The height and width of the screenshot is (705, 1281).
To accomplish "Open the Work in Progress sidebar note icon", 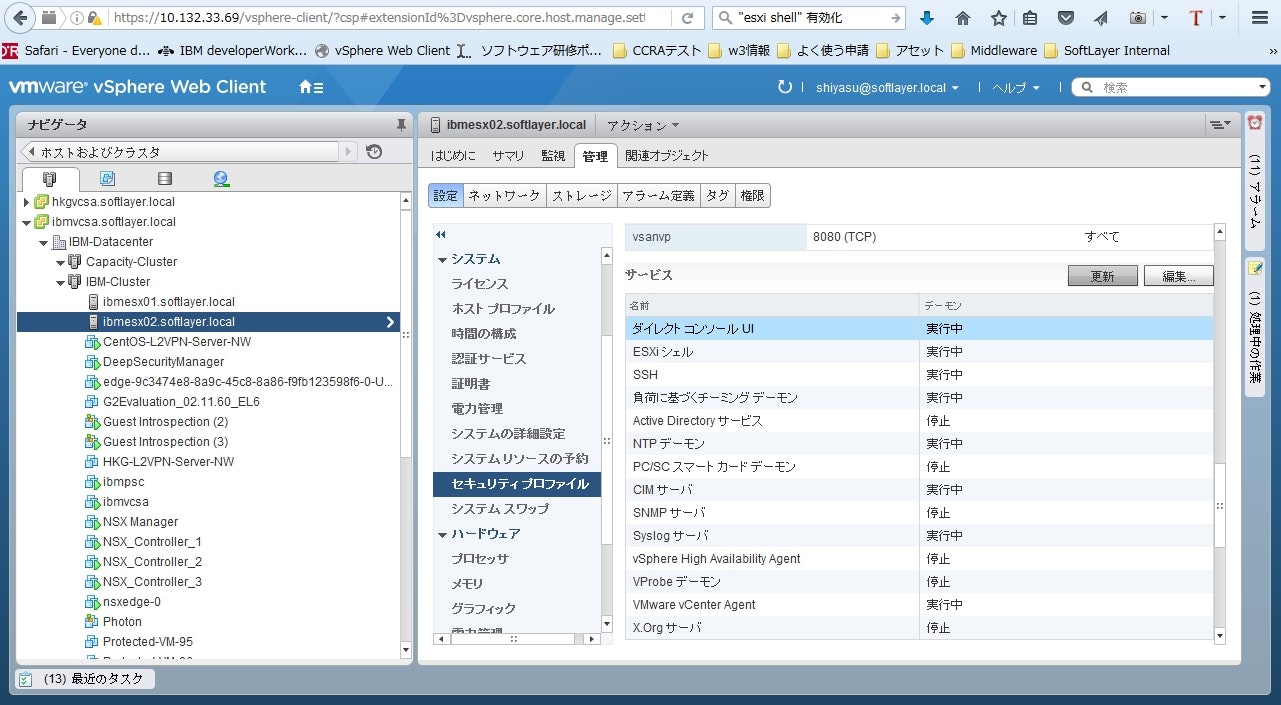I will pyautogui.click(x=1255, y=268).
